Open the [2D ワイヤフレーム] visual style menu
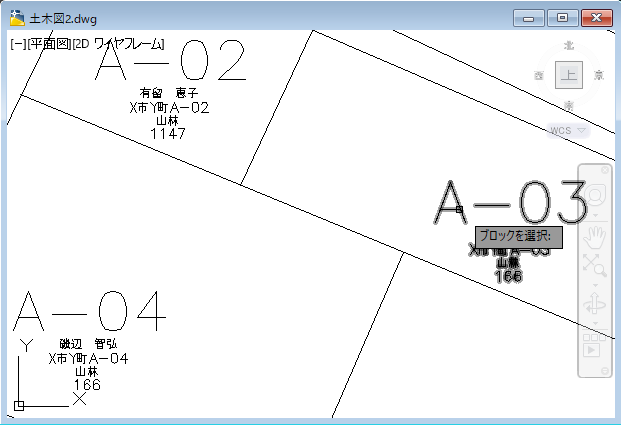This screenshot has width=621, height=425. pos(118,44)
